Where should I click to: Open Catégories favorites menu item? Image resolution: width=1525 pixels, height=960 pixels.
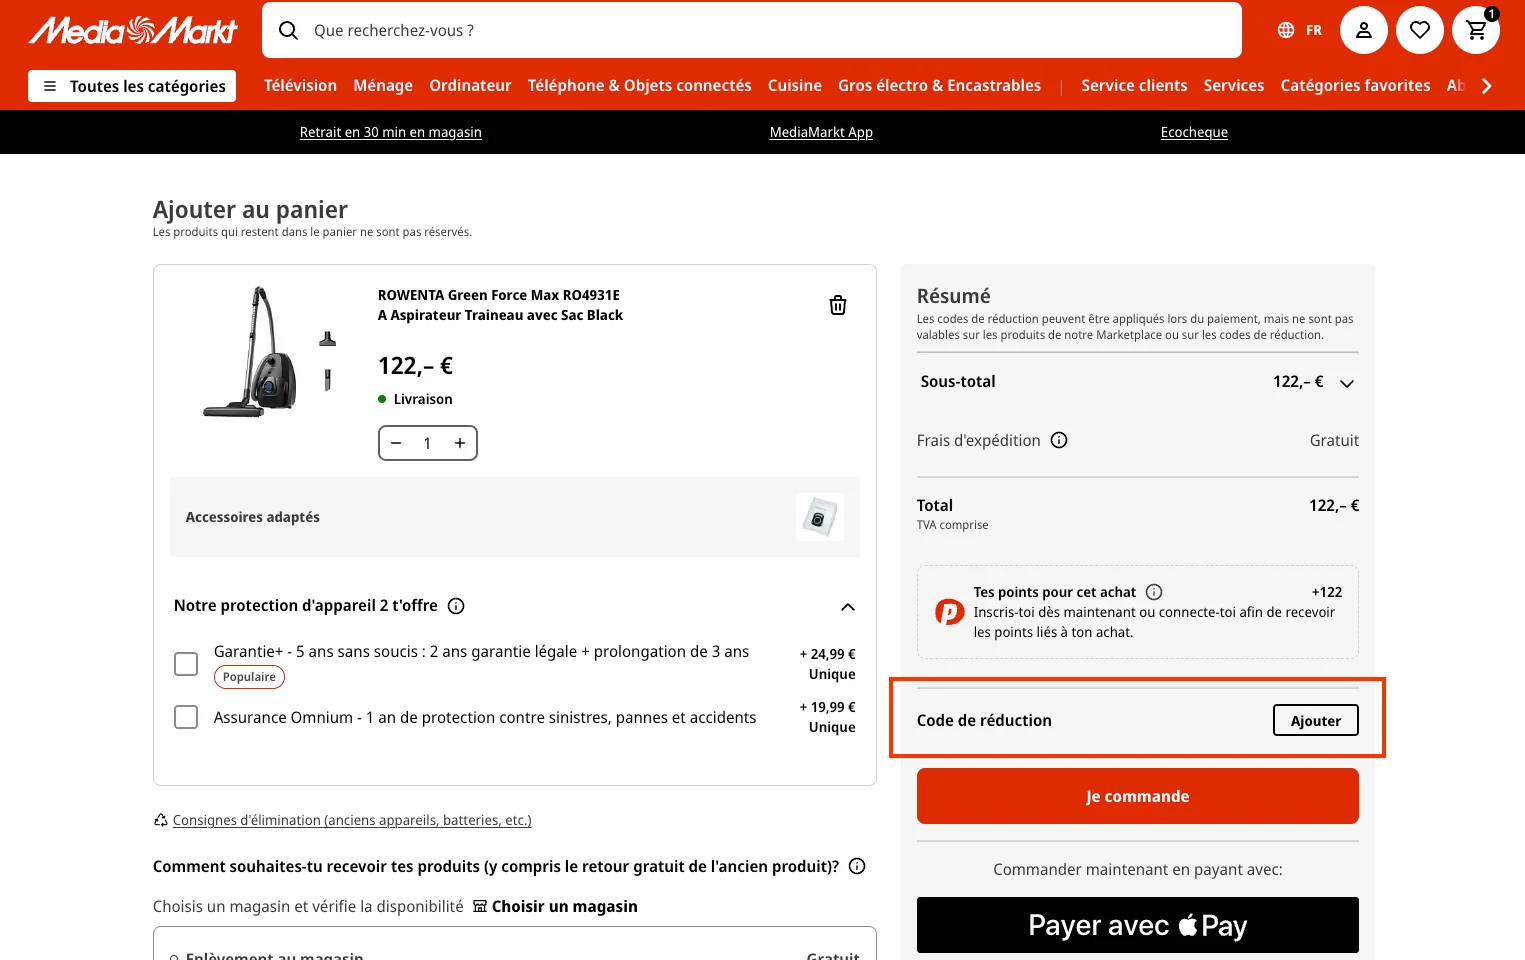pos(1355,85)
